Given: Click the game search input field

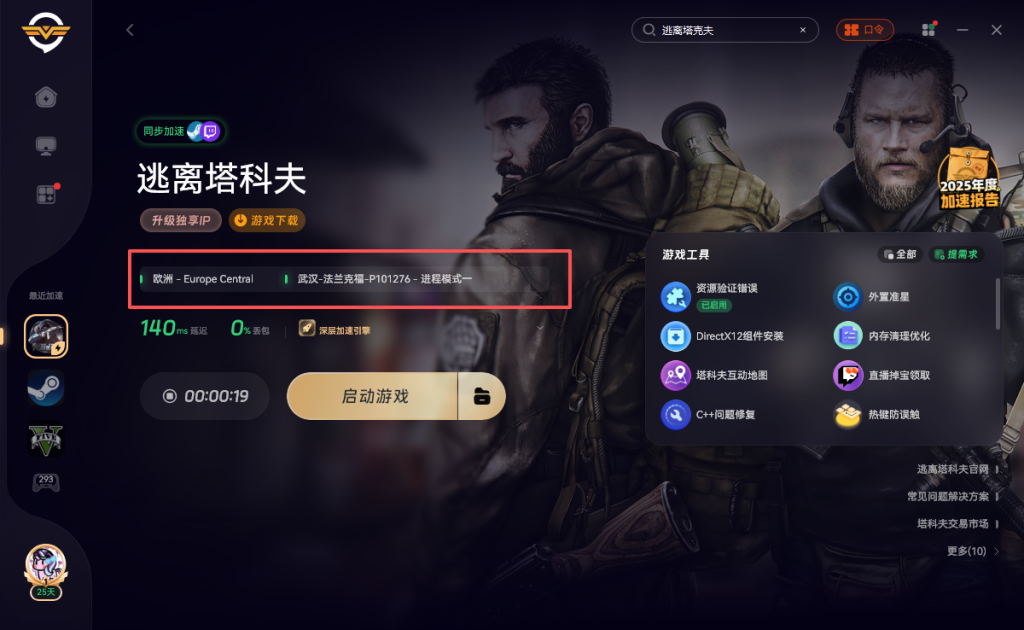Looking at the screenshot, I should point(725,30).
